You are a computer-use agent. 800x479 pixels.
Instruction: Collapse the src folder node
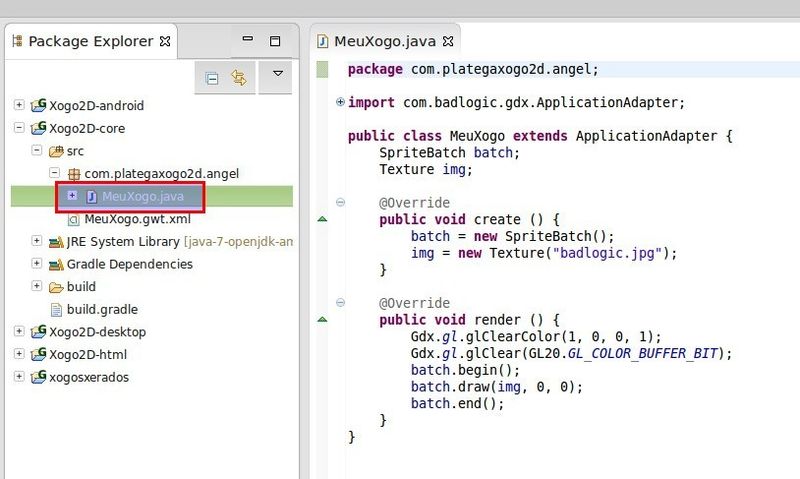(37, 150)
